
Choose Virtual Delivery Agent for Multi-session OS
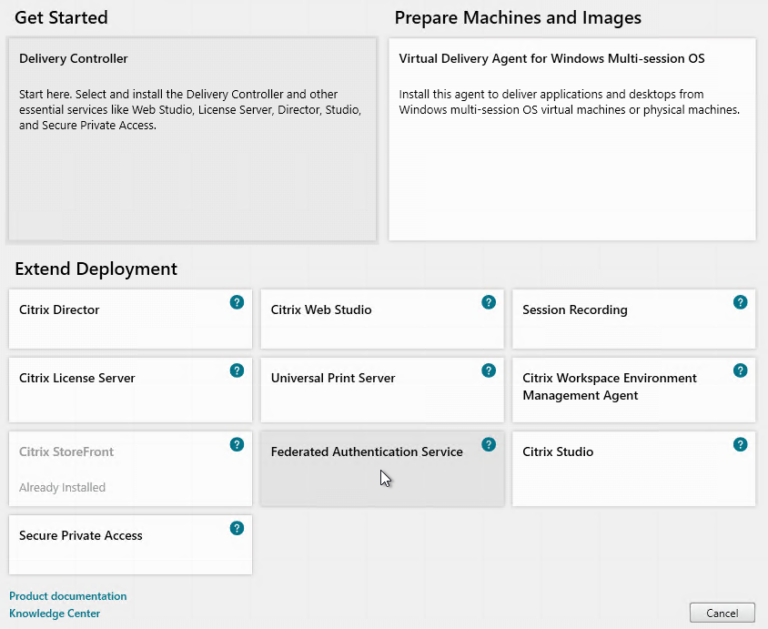pyautogui.click(x=572, y=140)
